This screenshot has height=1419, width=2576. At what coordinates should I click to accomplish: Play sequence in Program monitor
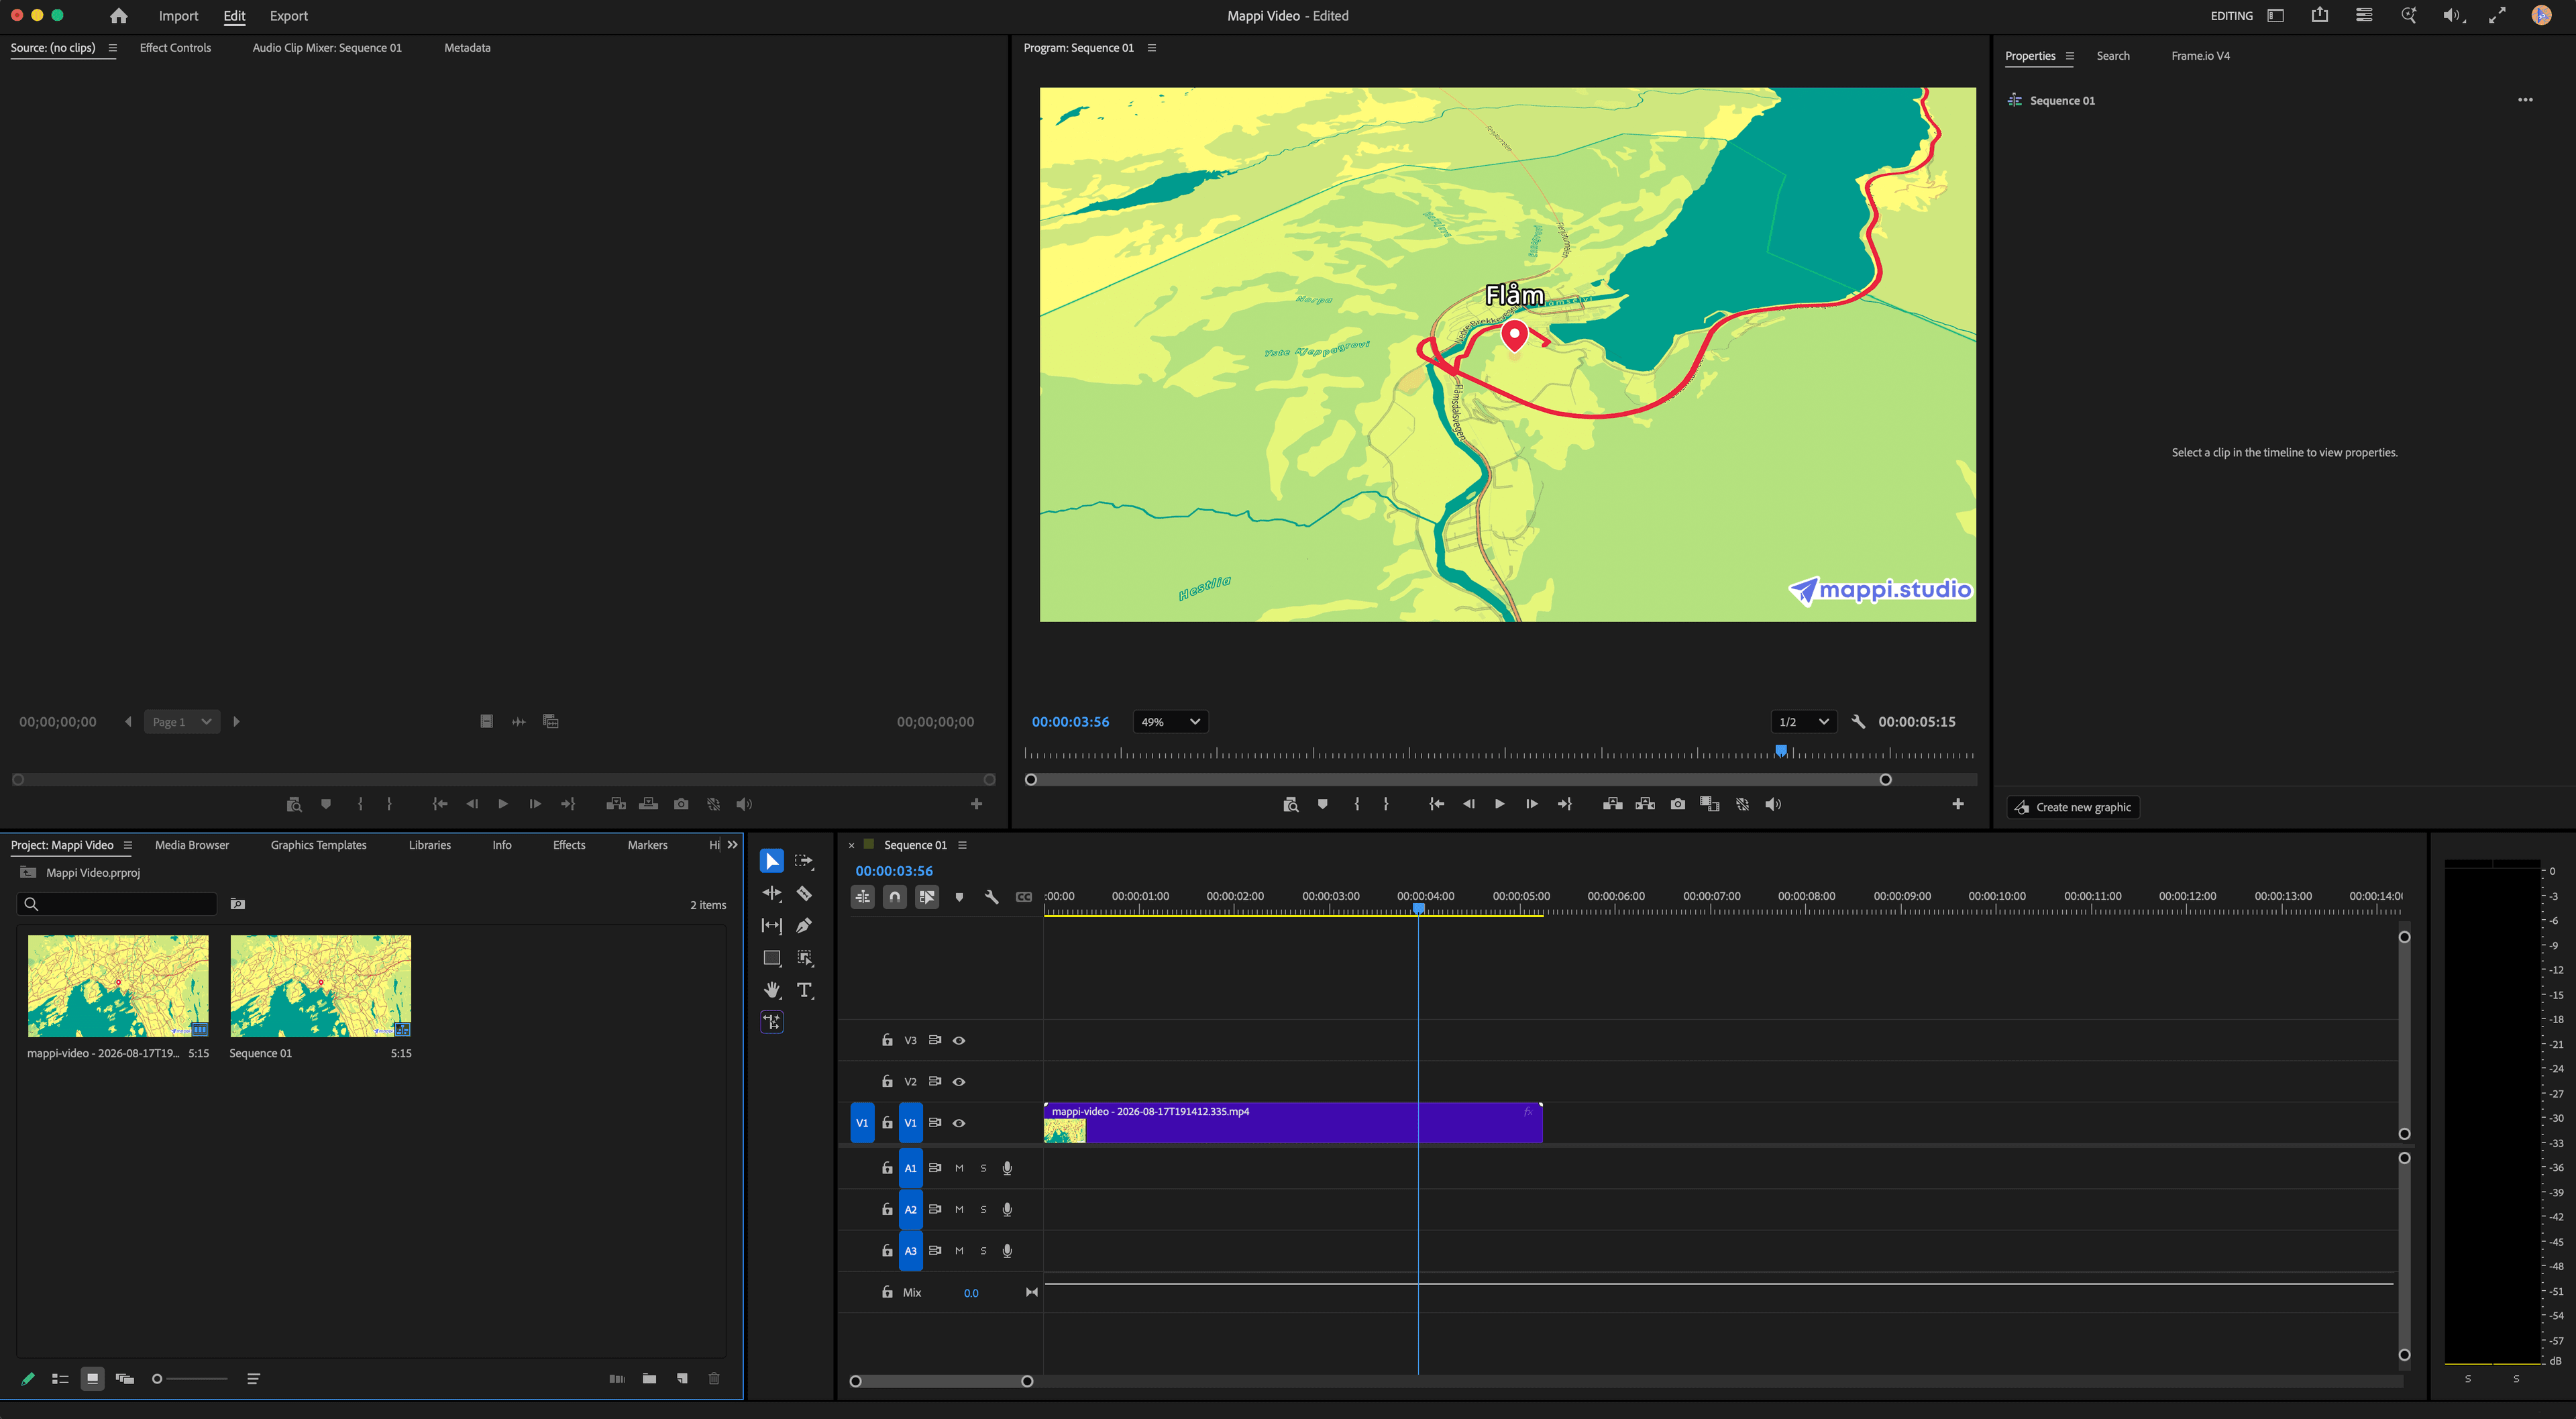pos(1499,804)
